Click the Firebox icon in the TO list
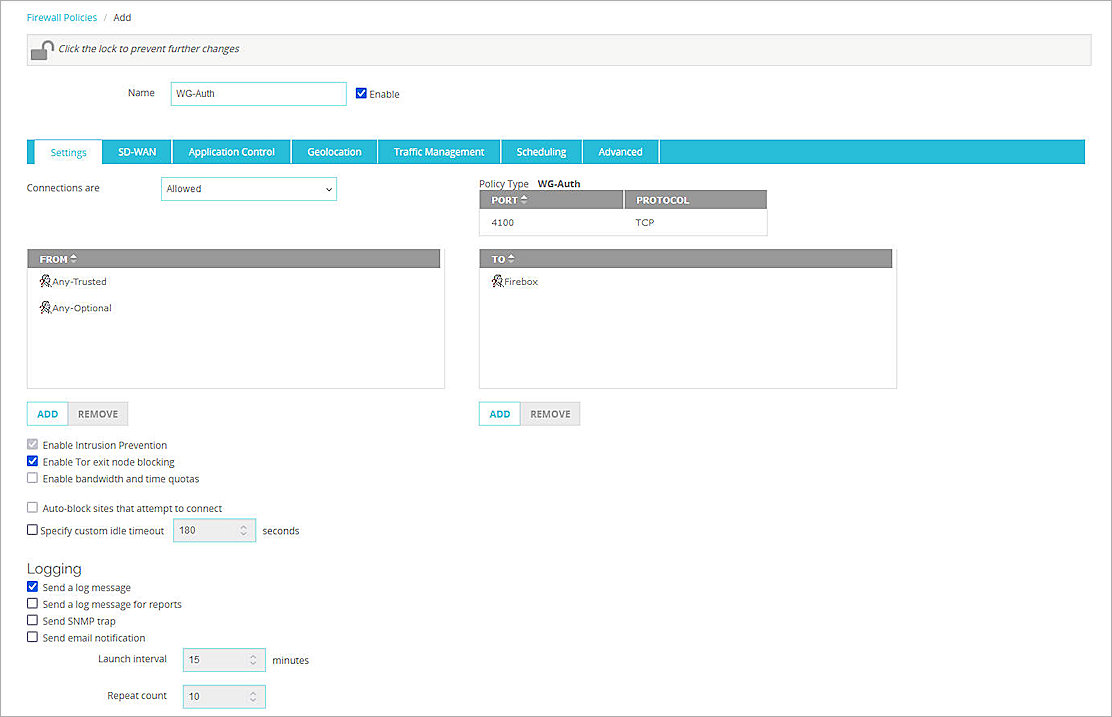 (497, 281)
